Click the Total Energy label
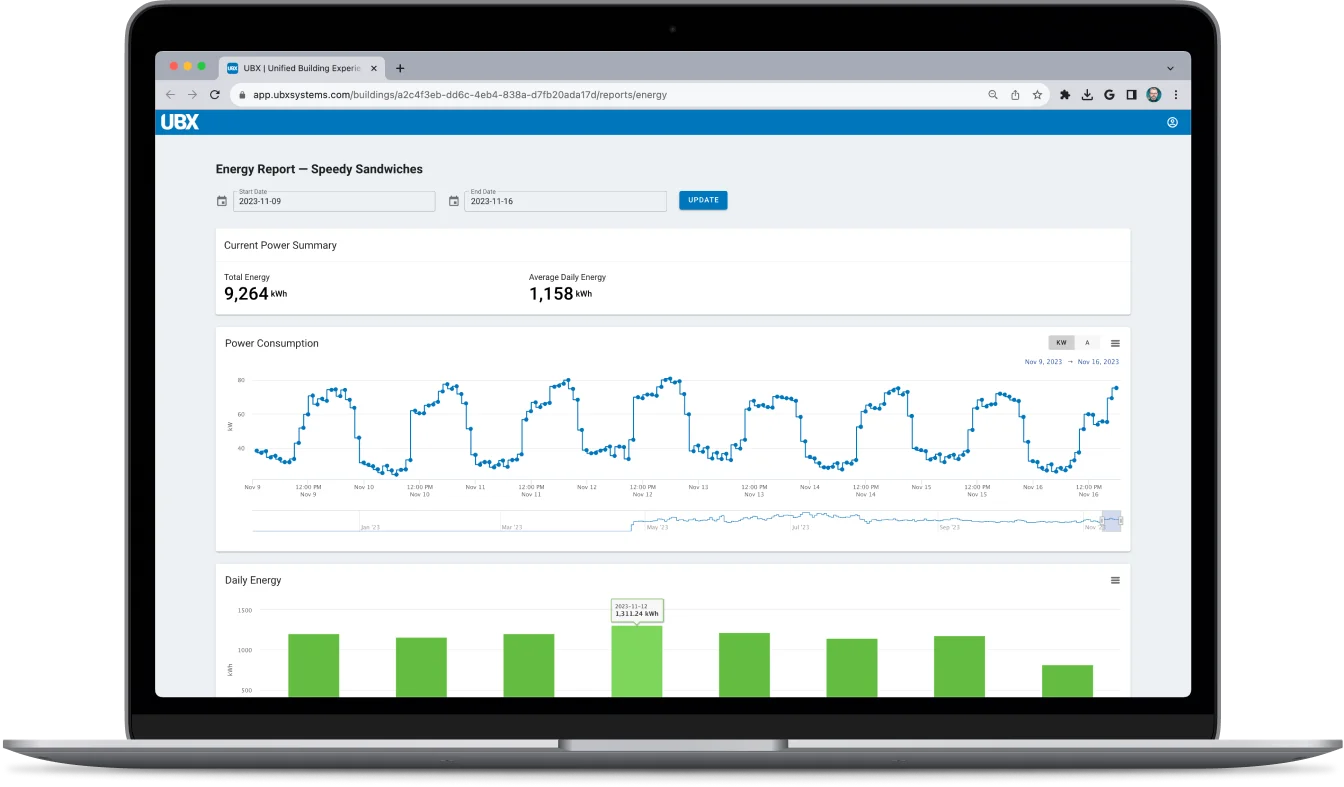This screenshot has width=1344, height=787. pos(247,277)
